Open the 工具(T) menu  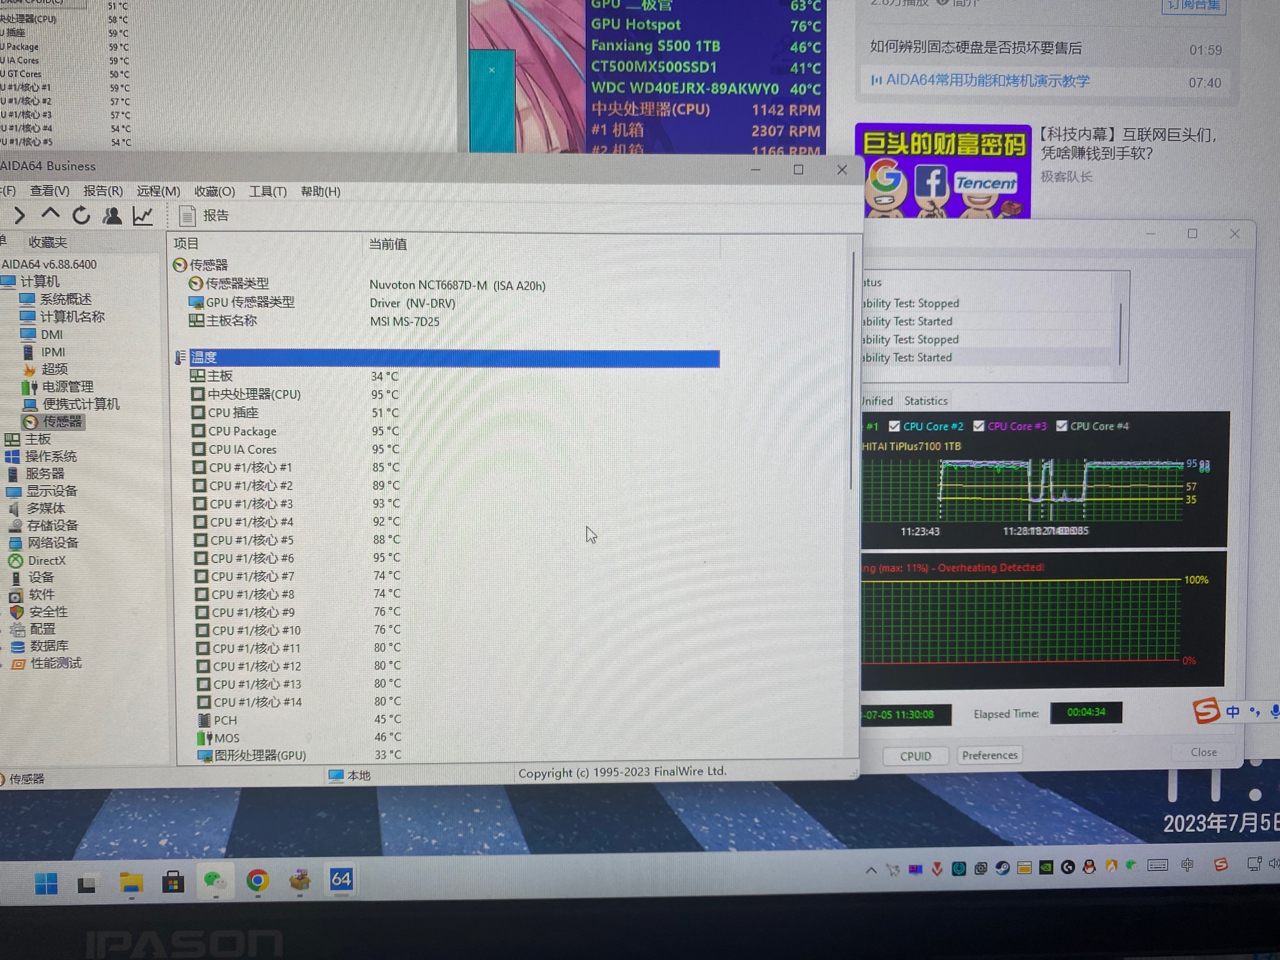[x=267, y=191]
